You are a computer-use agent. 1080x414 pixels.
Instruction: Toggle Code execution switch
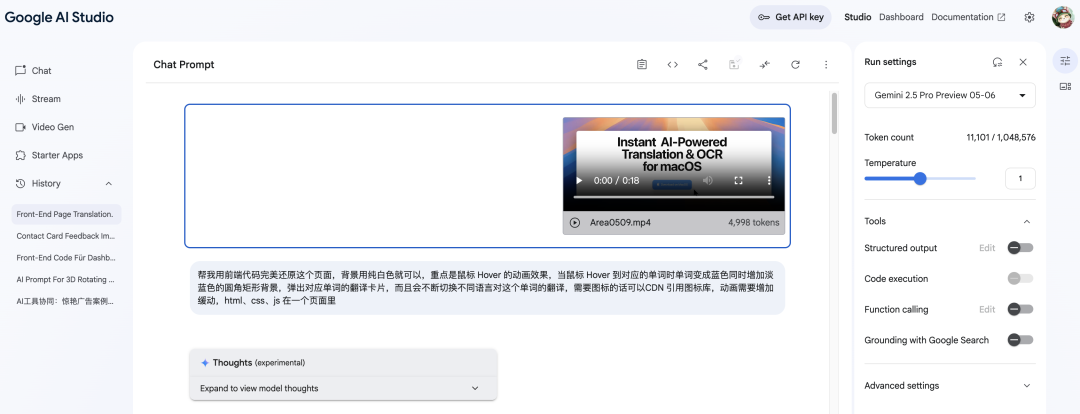pos(1020,279)
